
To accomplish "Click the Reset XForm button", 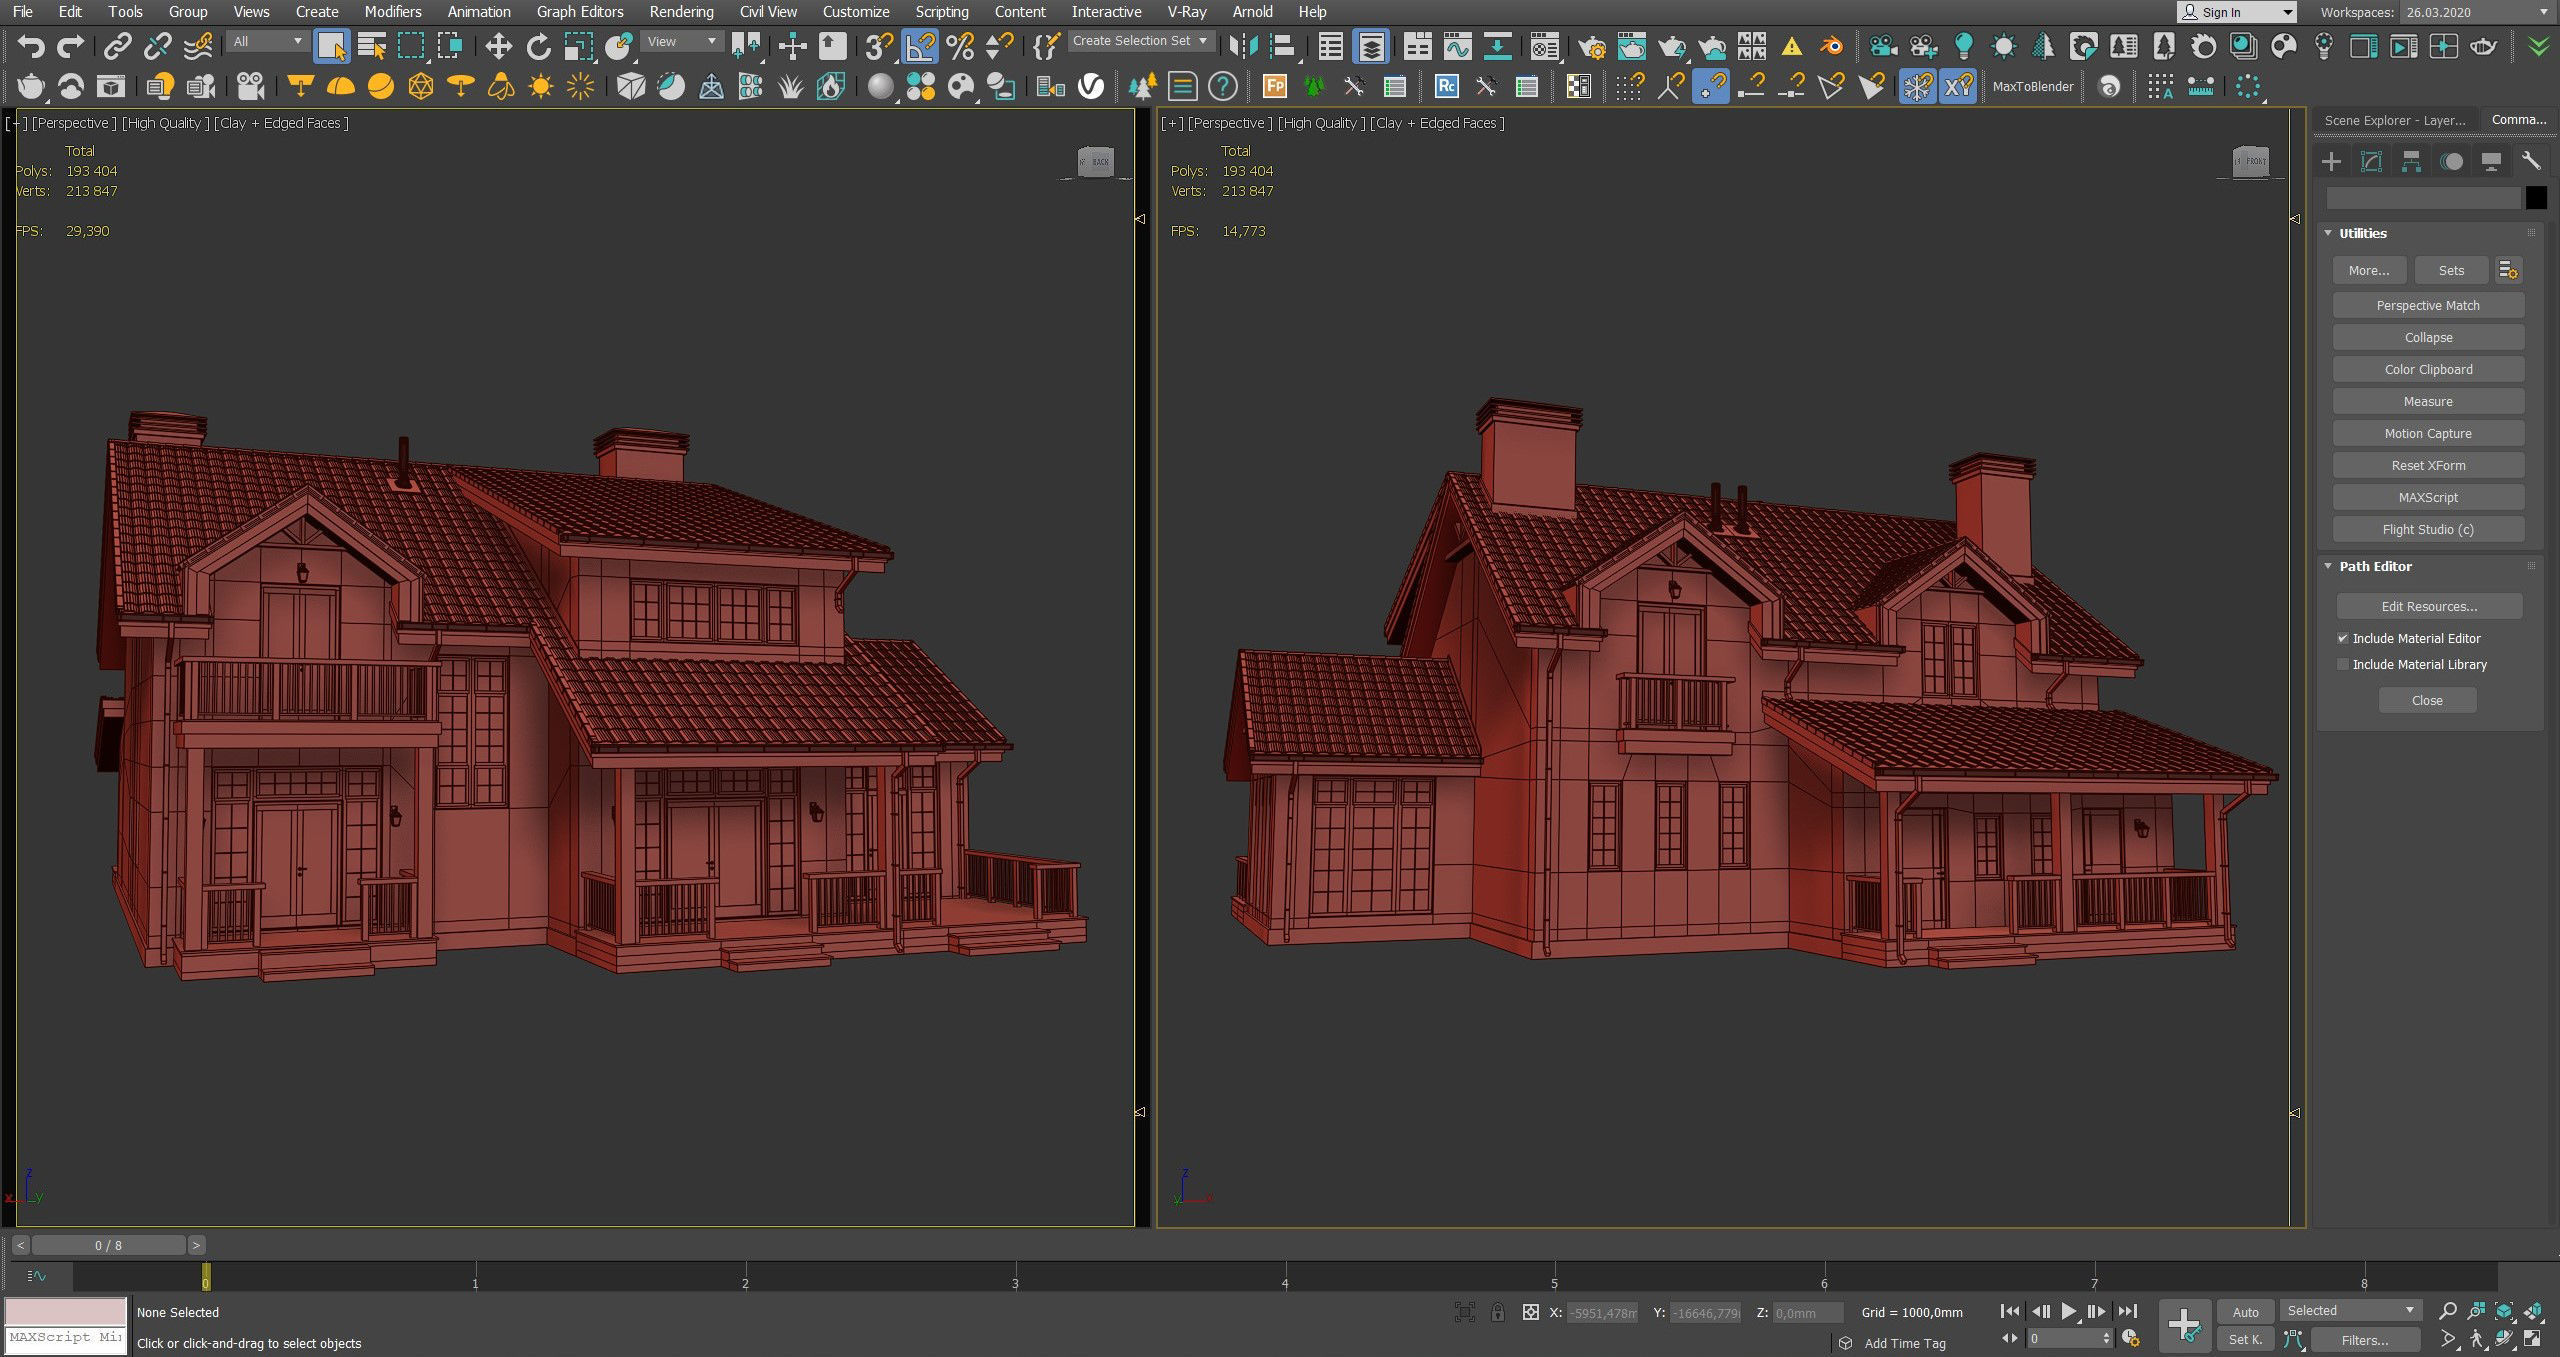I will (x=2427, y=465).
